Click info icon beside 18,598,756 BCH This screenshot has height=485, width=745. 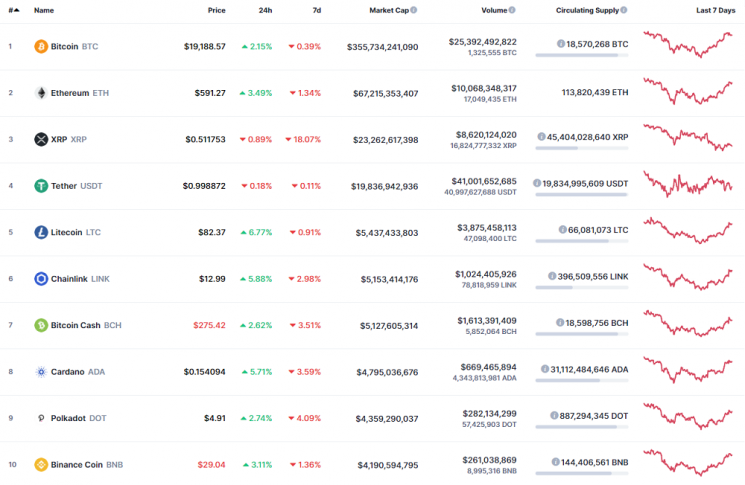point(560,323)
